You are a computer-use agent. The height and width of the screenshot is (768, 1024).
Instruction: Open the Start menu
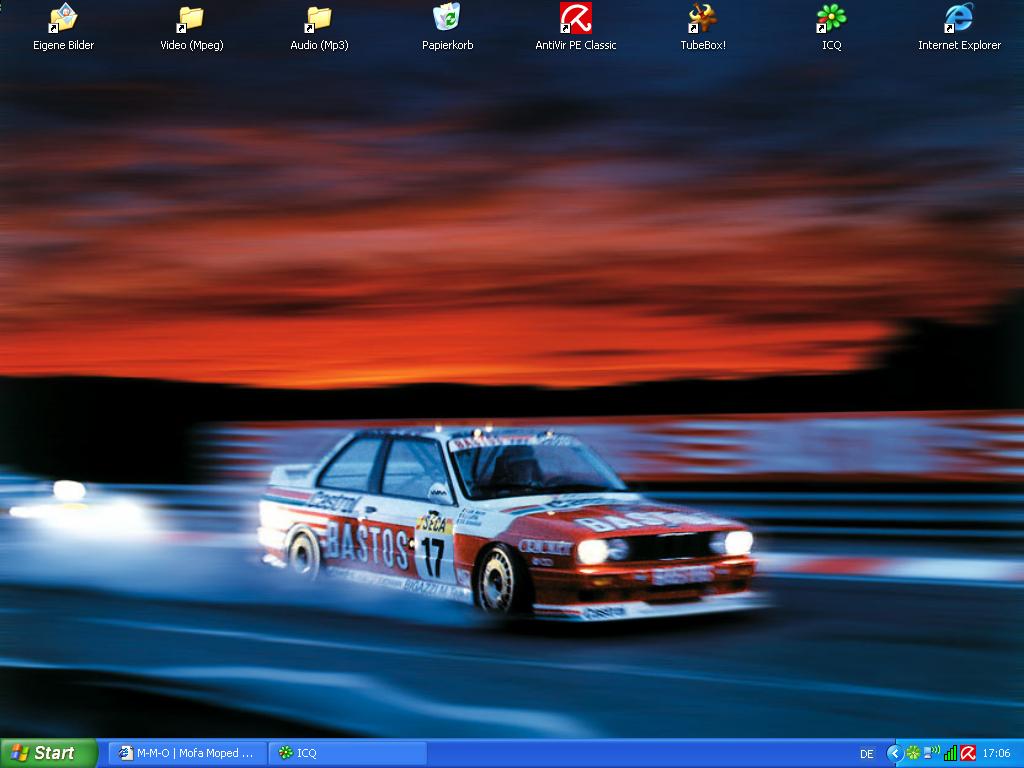[48, 753]
